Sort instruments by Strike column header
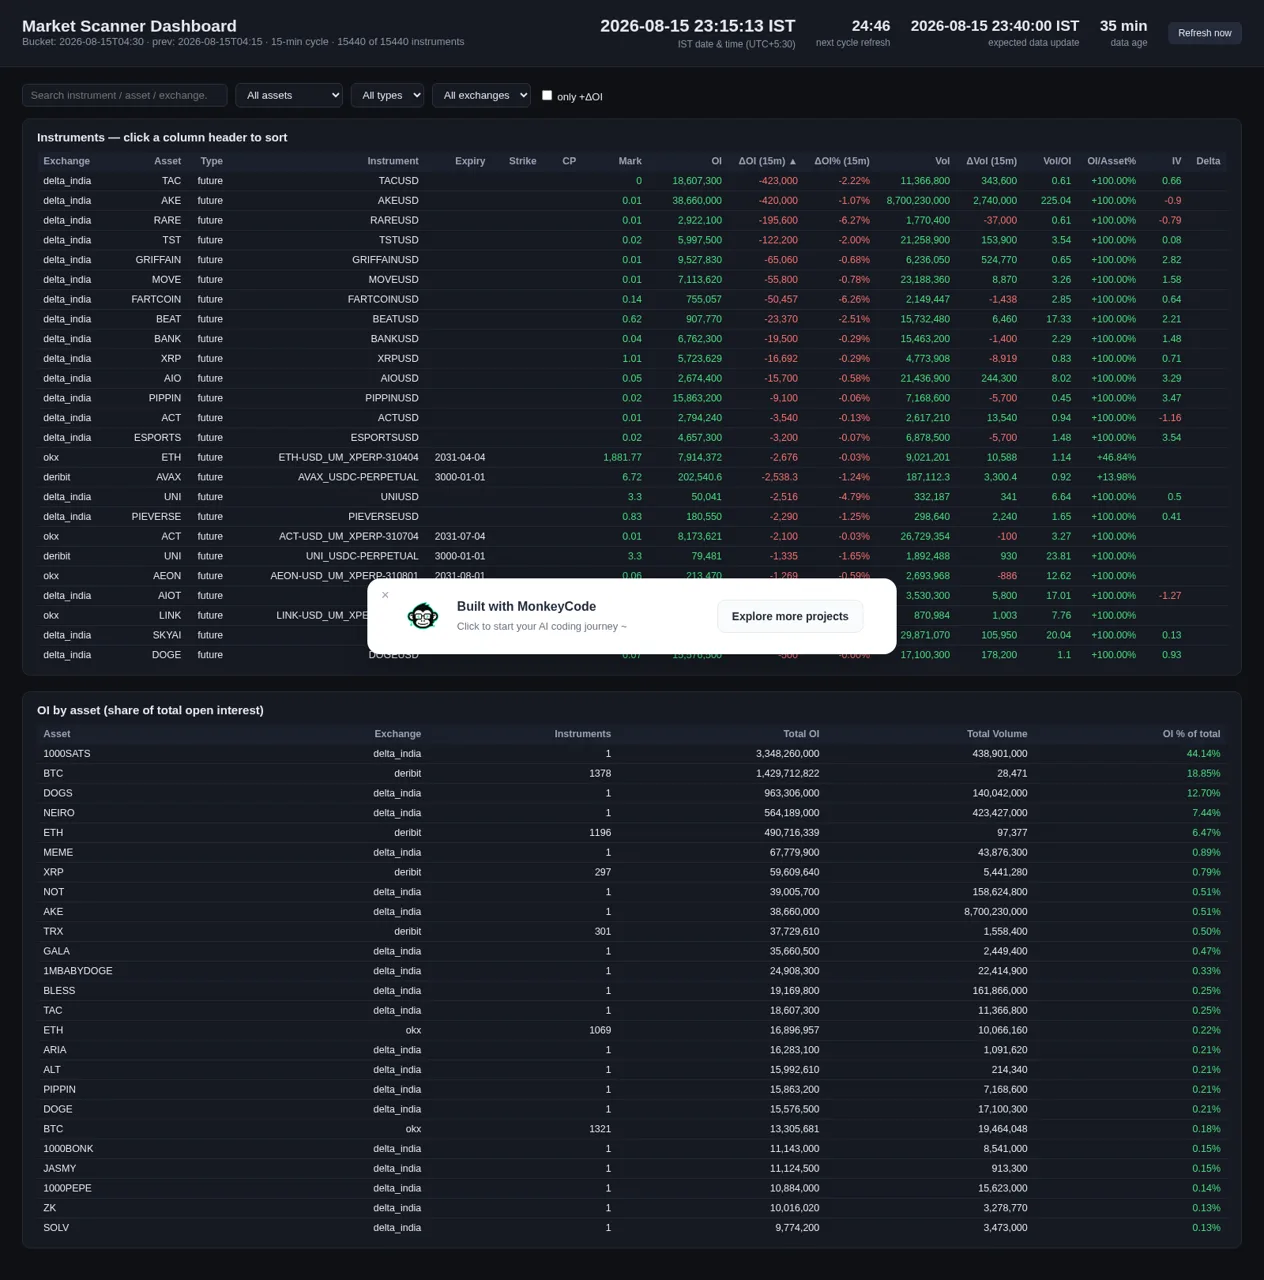 (522, 161)
